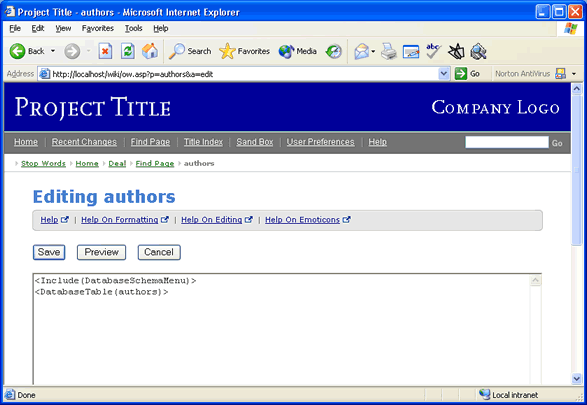Image resolution: width=587 pixels, height=405 pixels.
Task: Click the page scrollbar up arrow
Action: click(x=577, y=89)
